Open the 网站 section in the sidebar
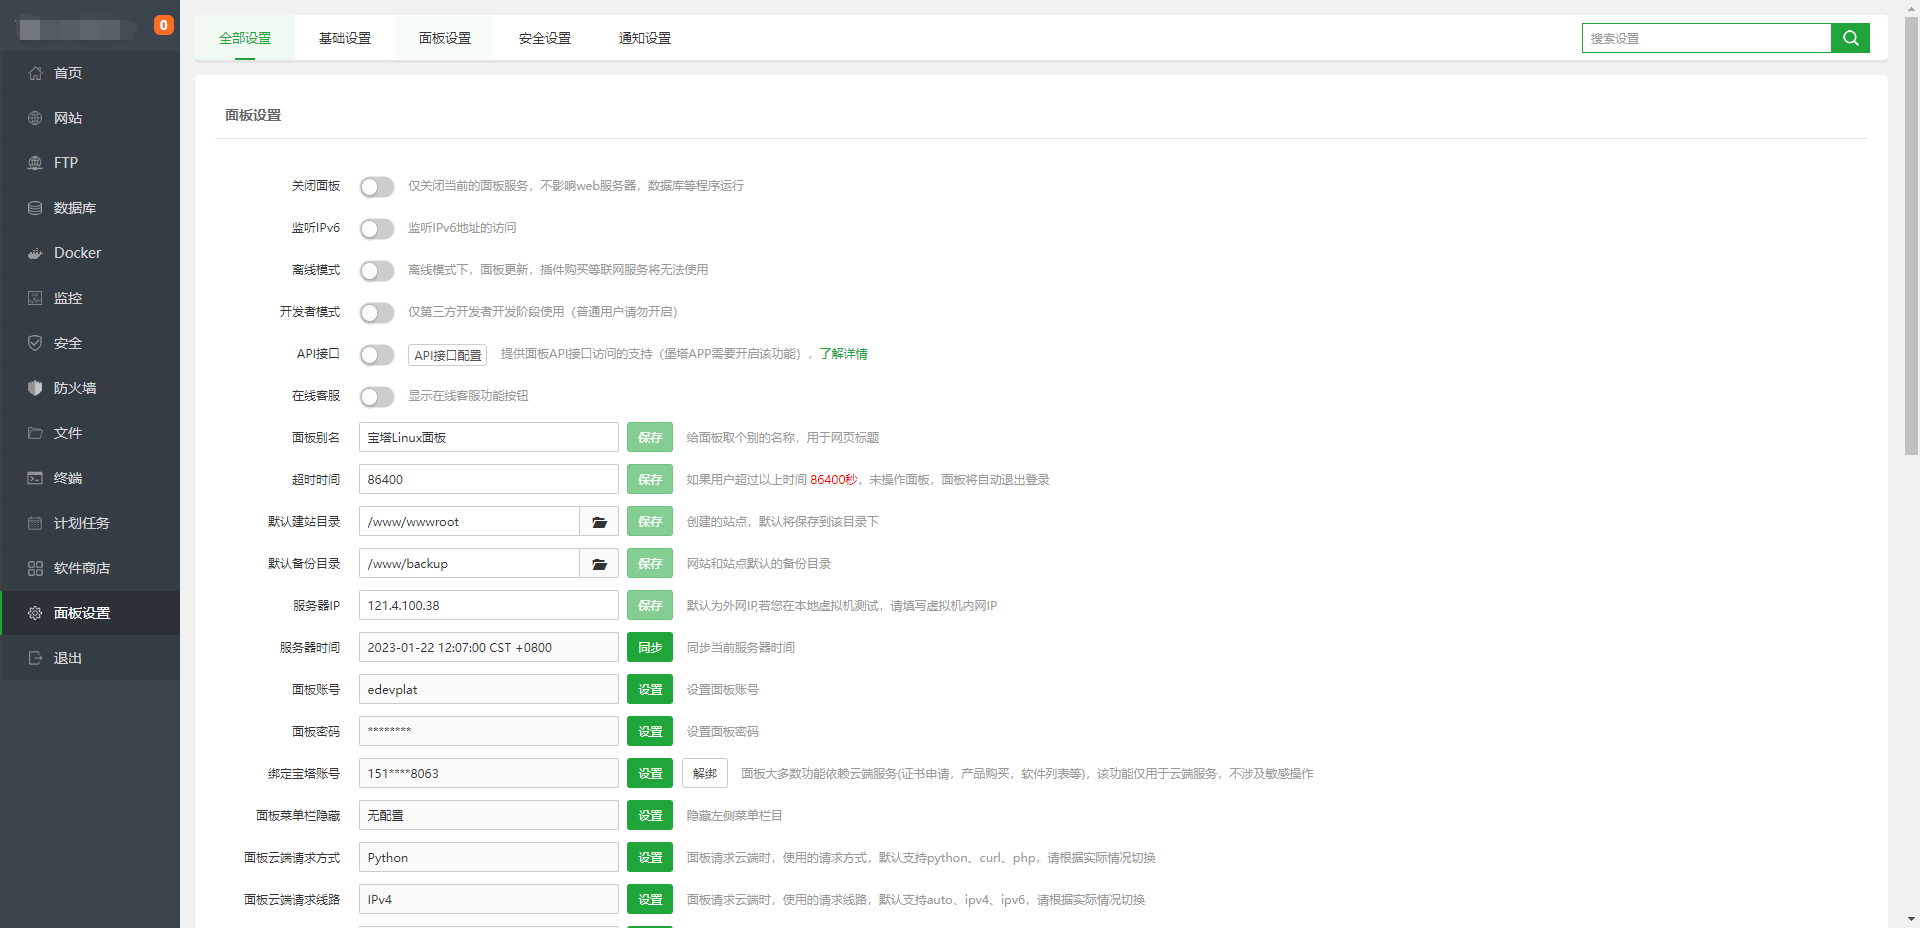This screenshot has height=928, width=1920. click(x=68, y=117)
